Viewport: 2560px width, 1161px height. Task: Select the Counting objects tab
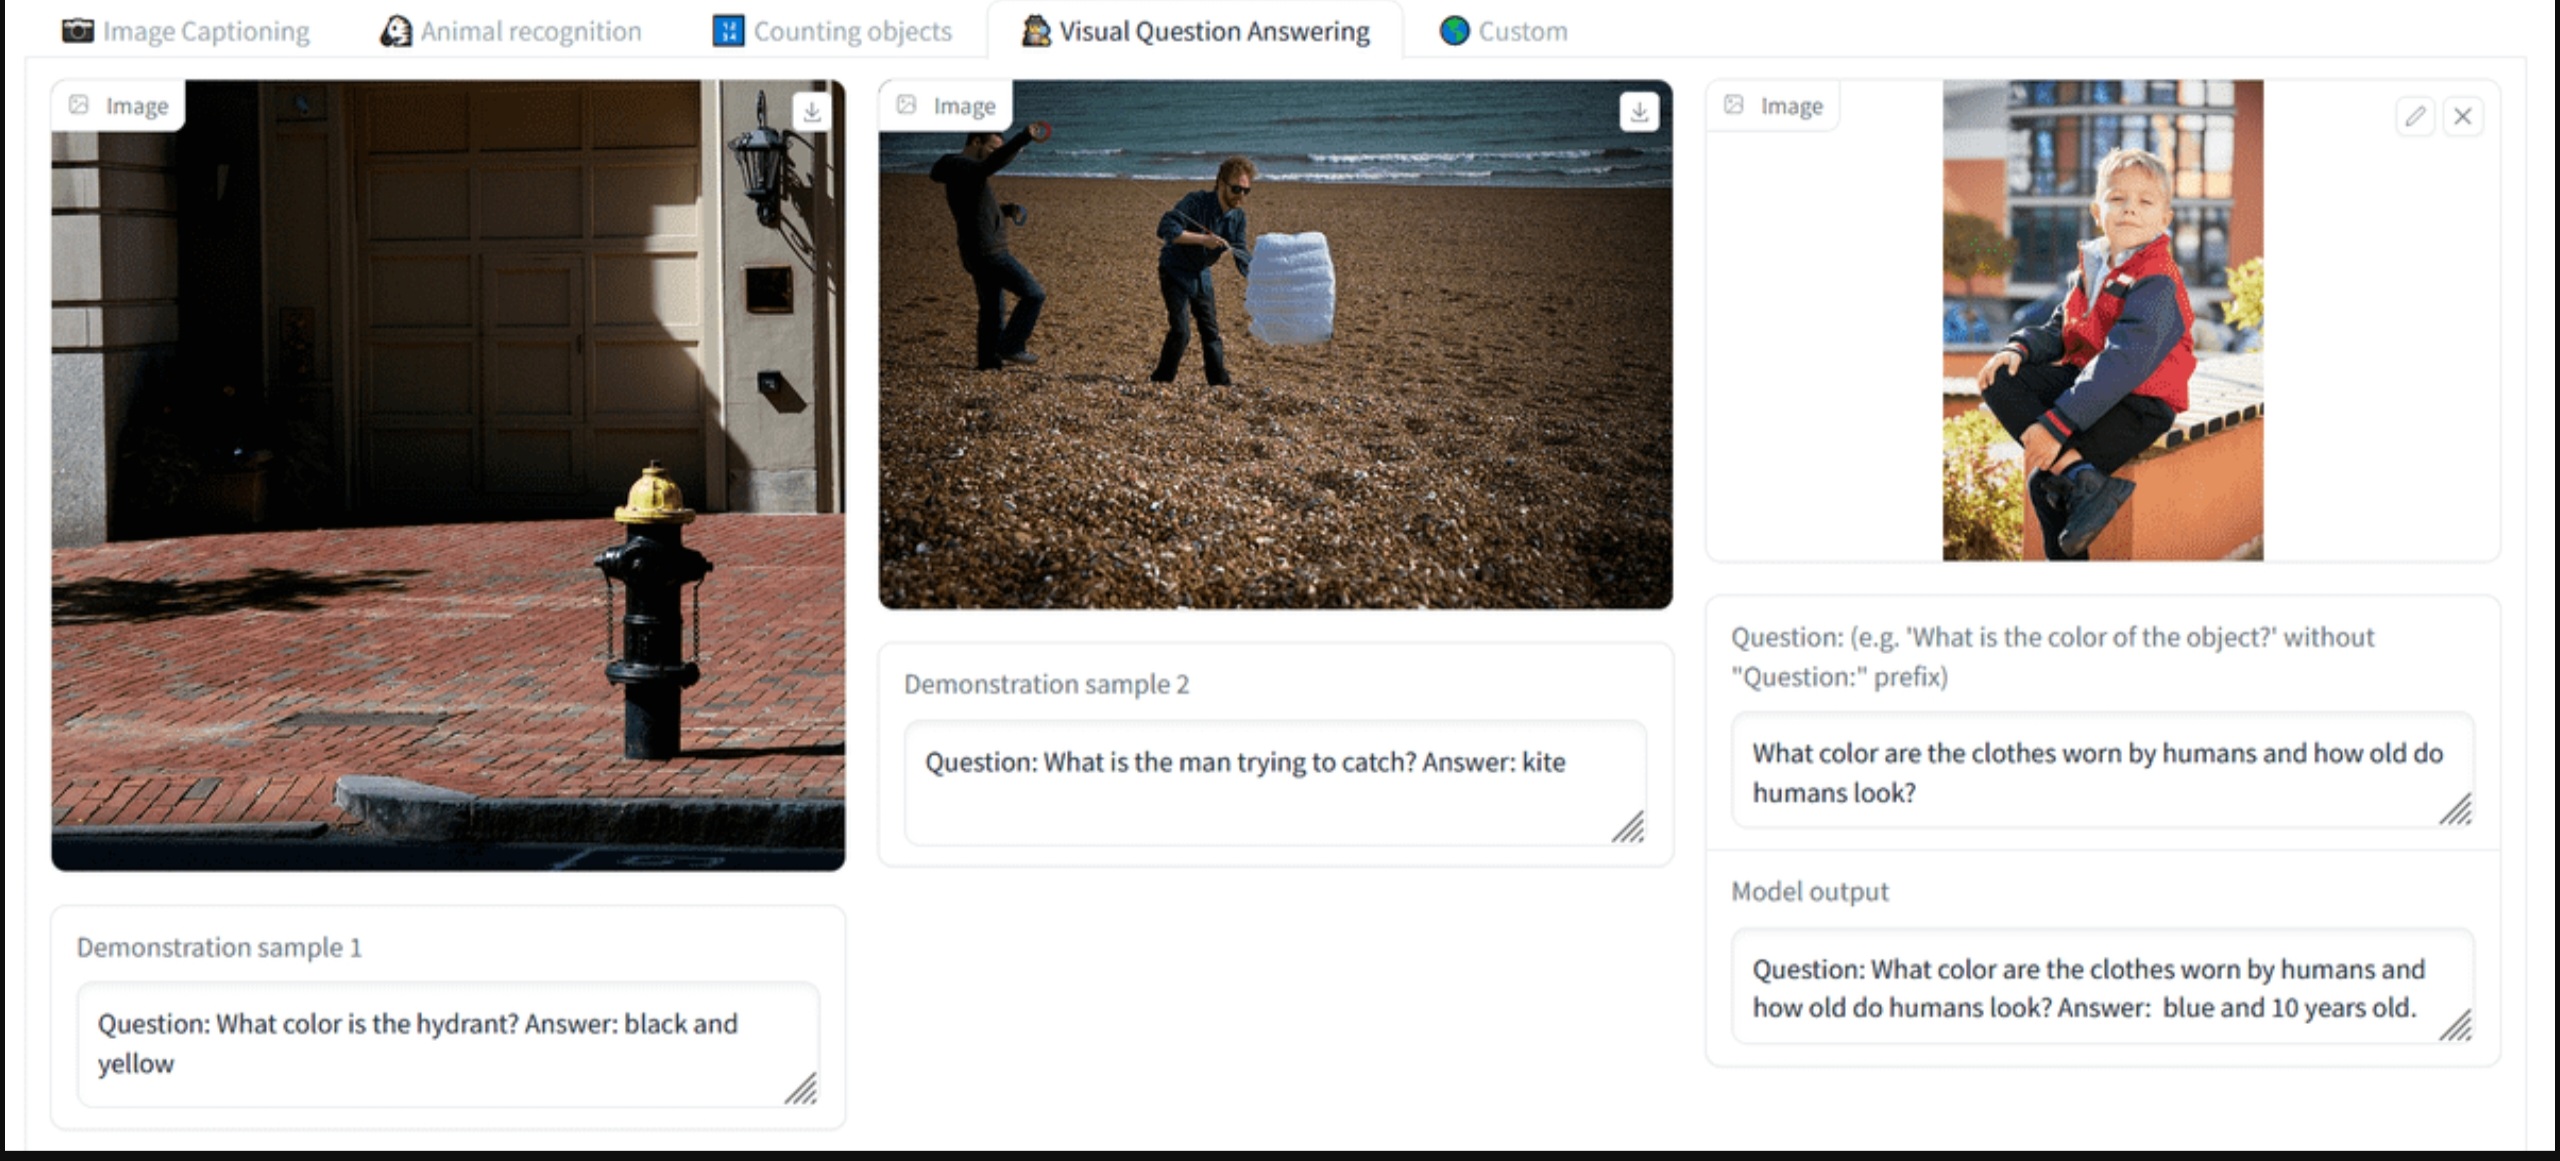click(852, 31)
